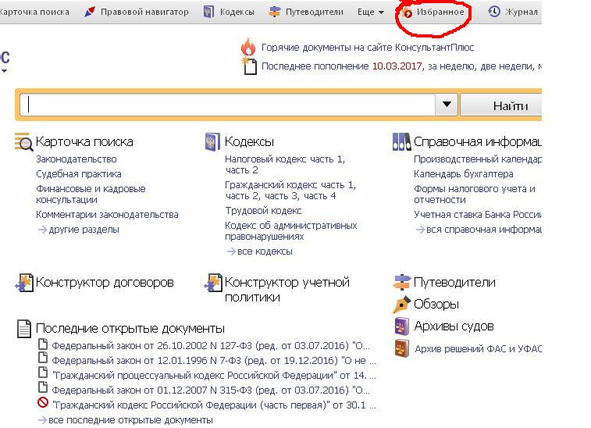
Task: Open the Журнал clock icon
Action: click(494, 12)
